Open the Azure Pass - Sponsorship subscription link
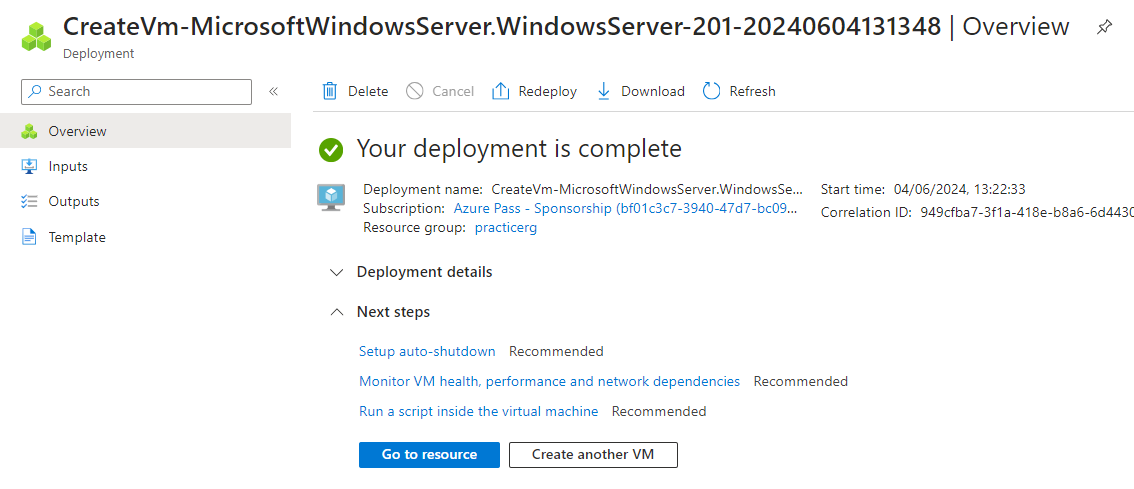This screenshot has height=489, width=1134. tap(626, 208)
